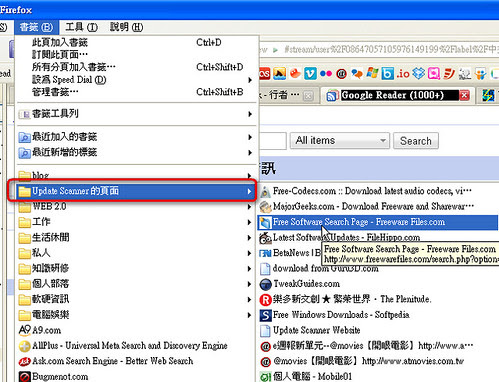Click the Google Reader tab feed icon

click(332, 96)
